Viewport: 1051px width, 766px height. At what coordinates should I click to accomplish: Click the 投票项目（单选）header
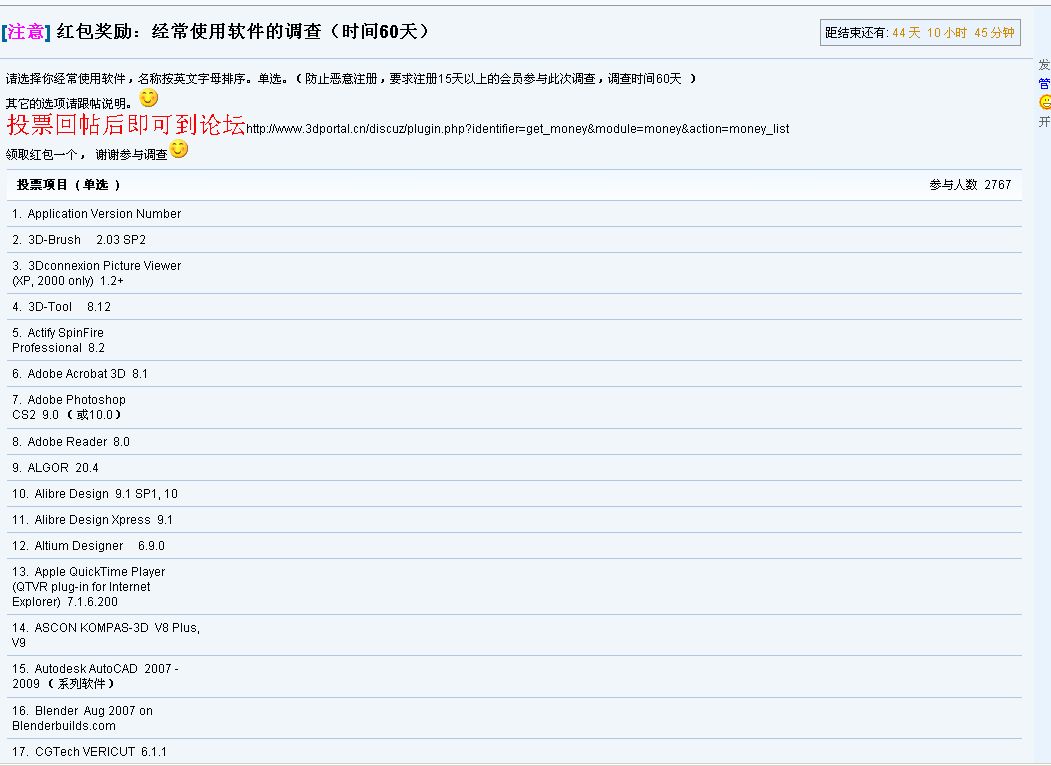[x=68, y=184]
